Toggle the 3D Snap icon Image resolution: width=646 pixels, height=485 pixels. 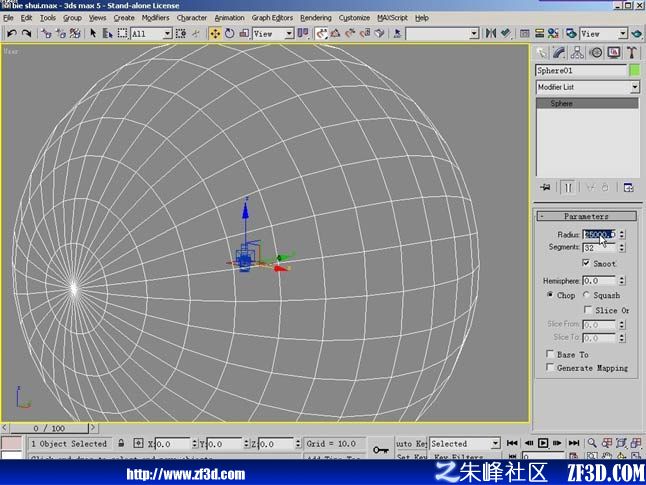pos(321,33)
